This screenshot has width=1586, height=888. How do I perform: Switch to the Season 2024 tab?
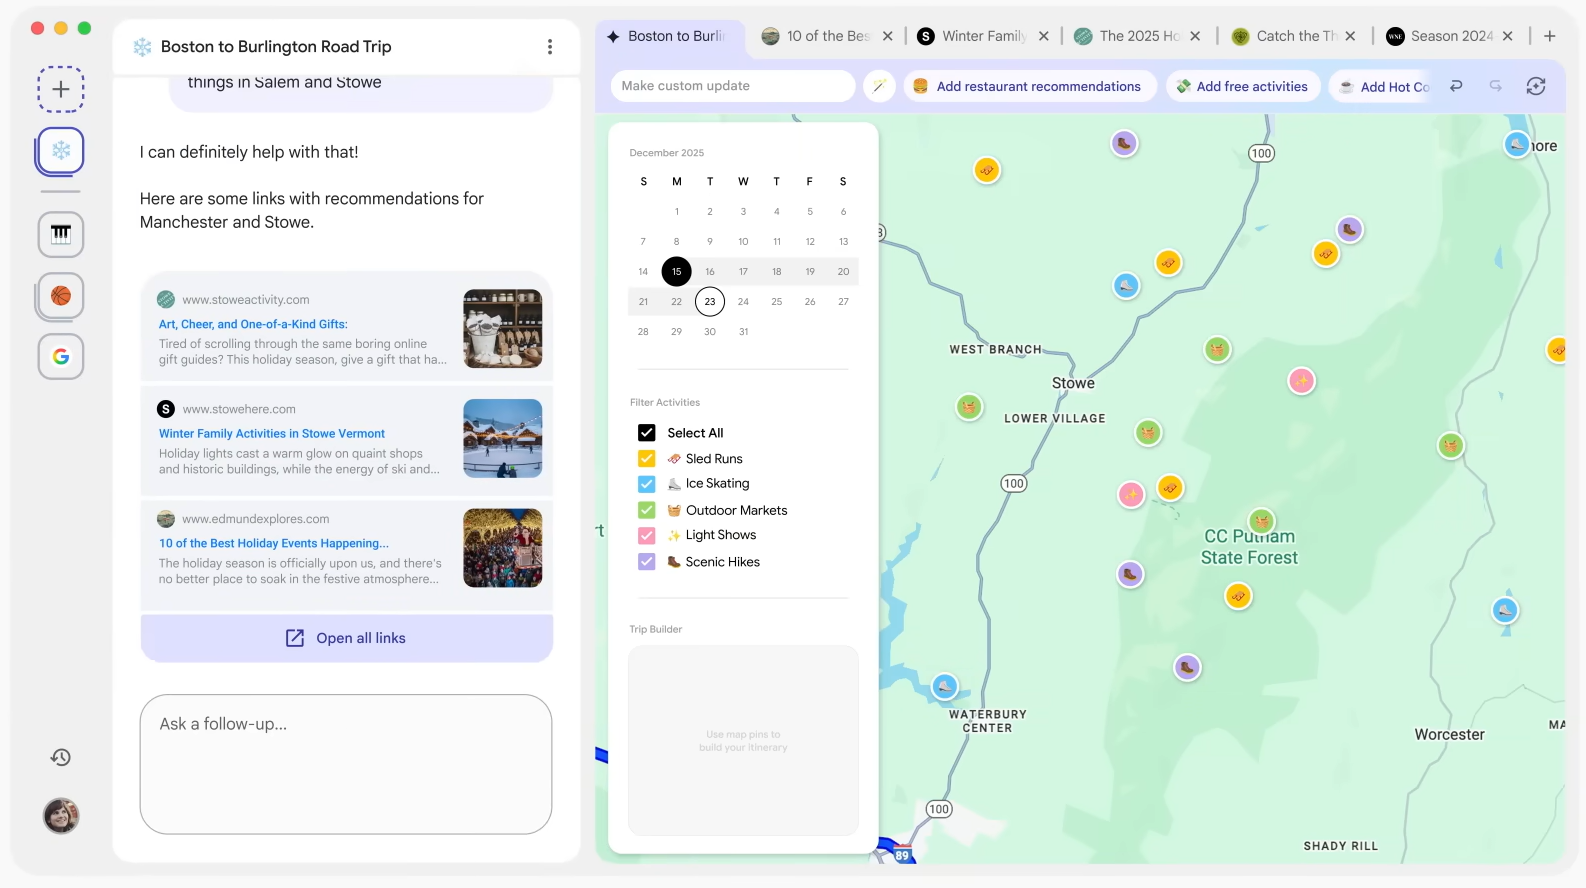click(x=1450, y=36)
